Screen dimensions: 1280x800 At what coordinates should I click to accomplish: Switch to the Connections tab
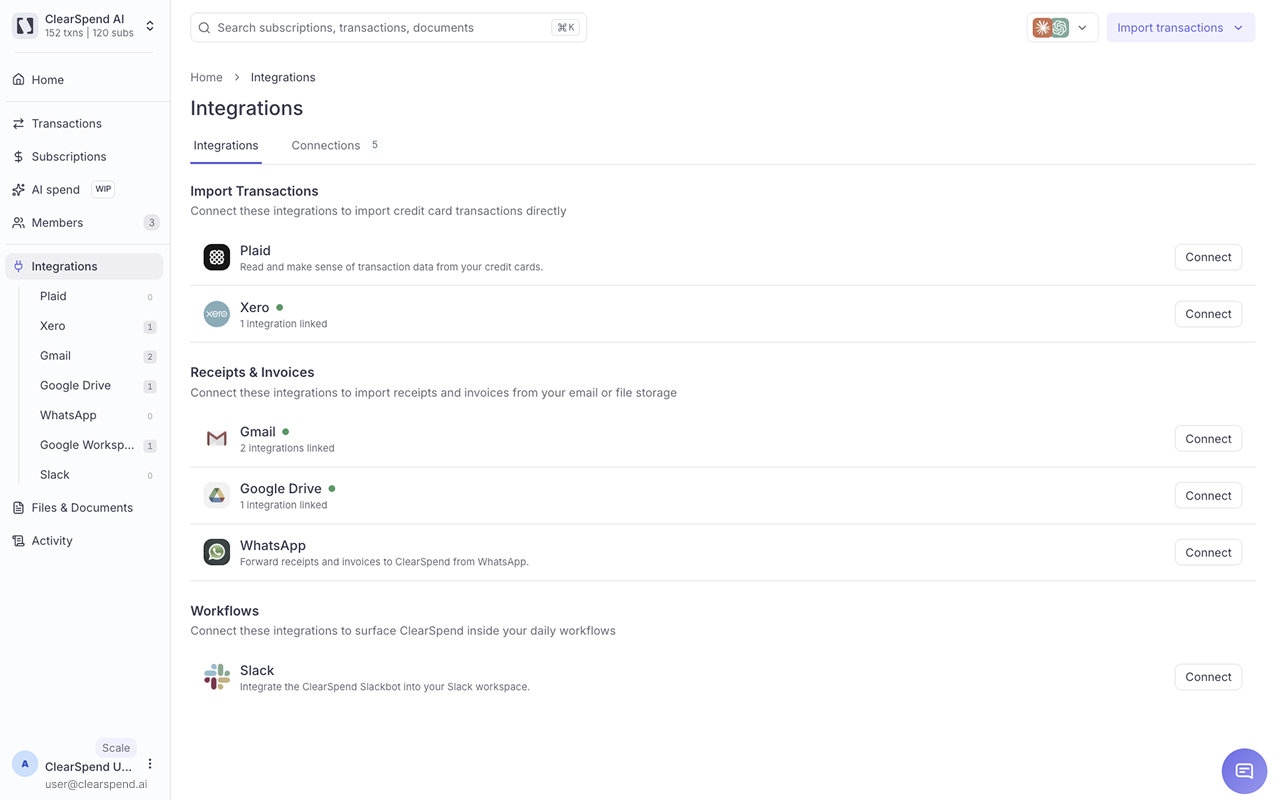point(334,146)
